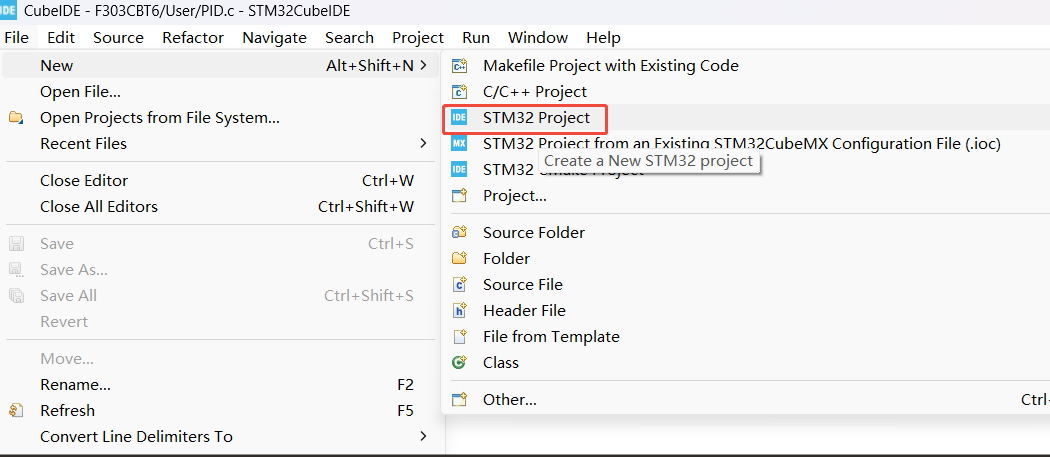Screen dimensions: 1050x457
Task: Open the Project menu in menu bar
Action: coord(417,38)
